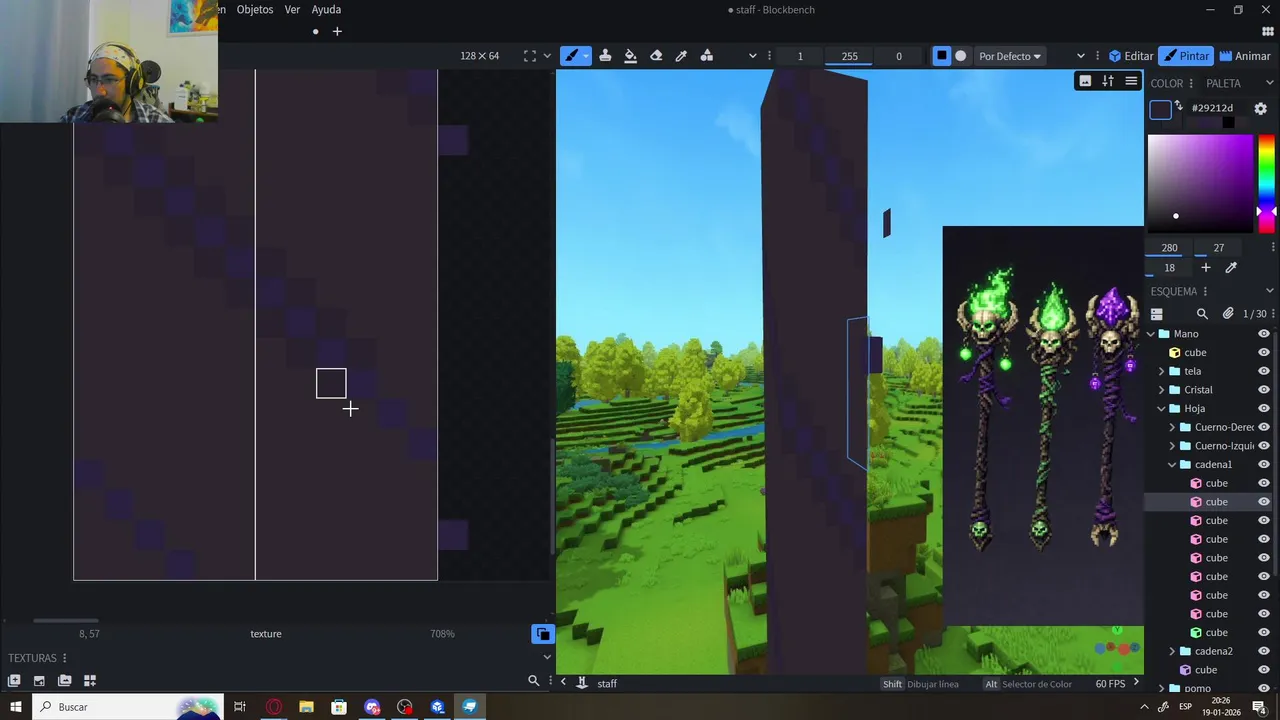Screen dimensions: 1280x720
Task: Add current color to palette
Action: (x=1206, y=268)
